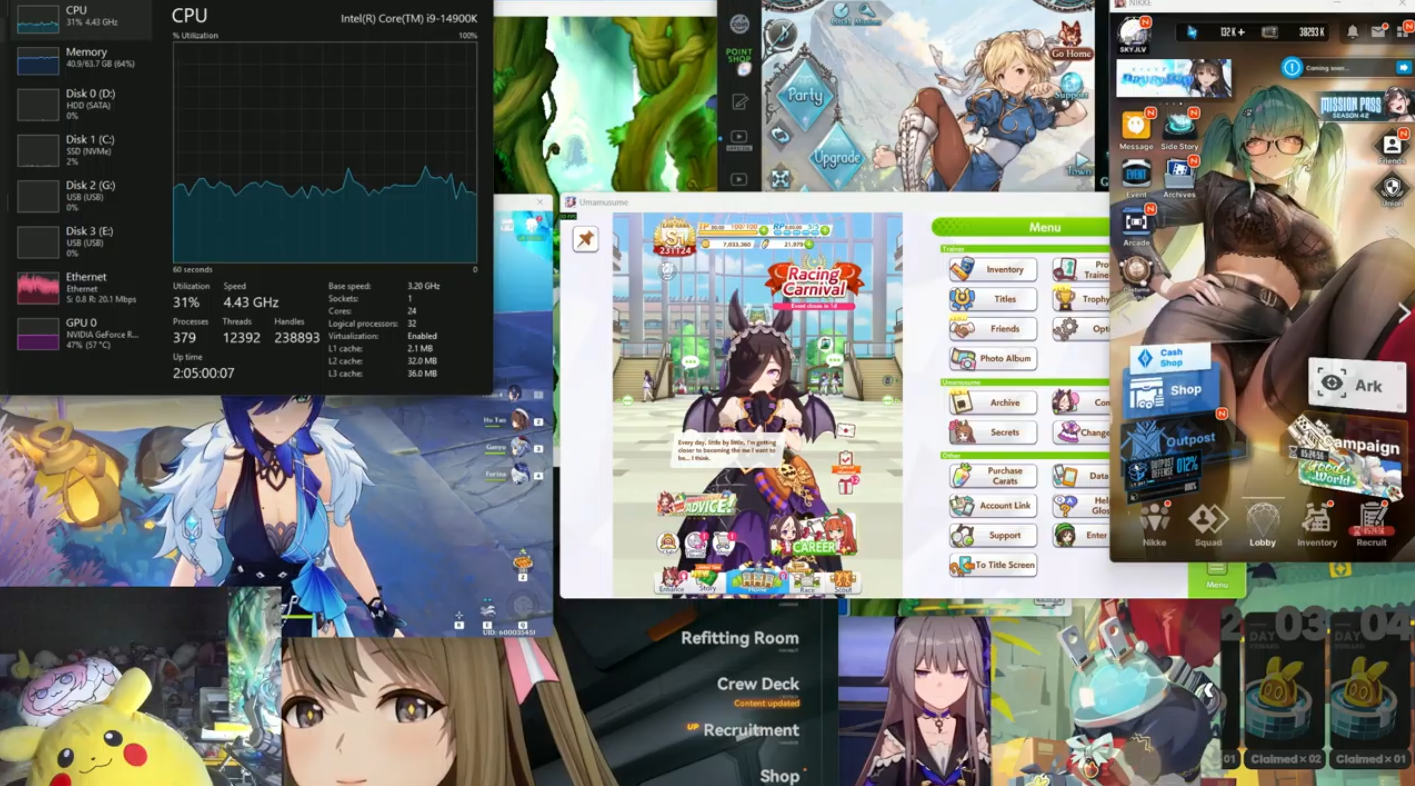This screenshot has width=1415, height=786.
Task: Open the Enhance tab in Umamusume
Action: [x=672, y=581]
